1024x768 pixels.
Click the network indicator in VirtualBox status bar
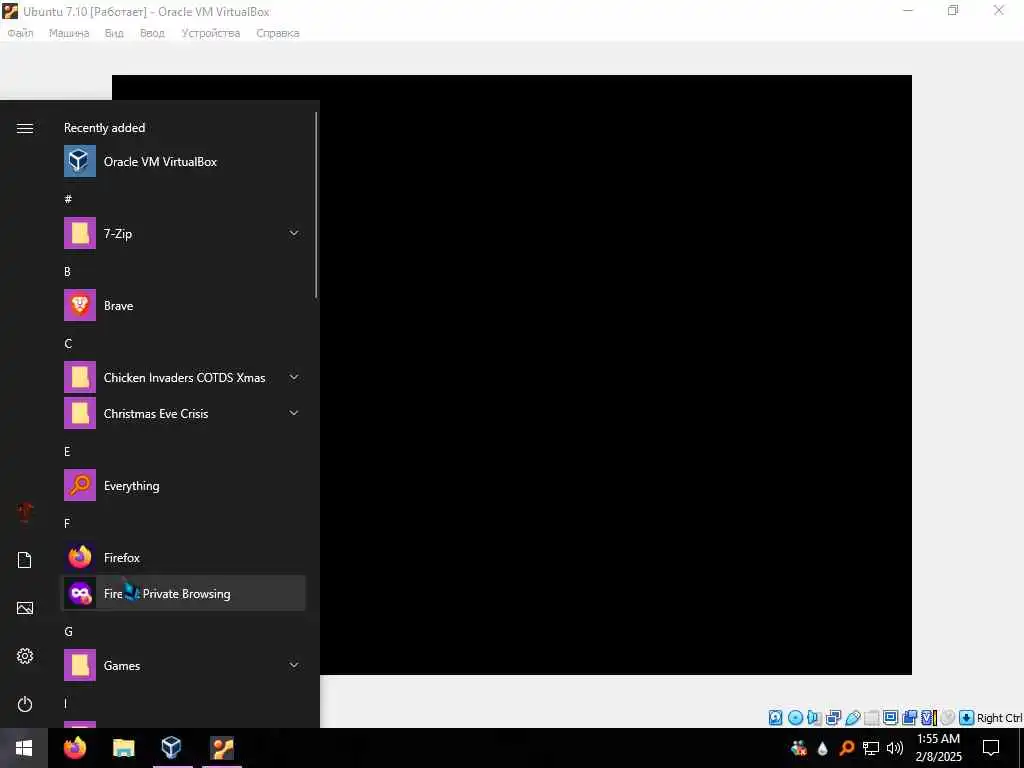point(833,718)
